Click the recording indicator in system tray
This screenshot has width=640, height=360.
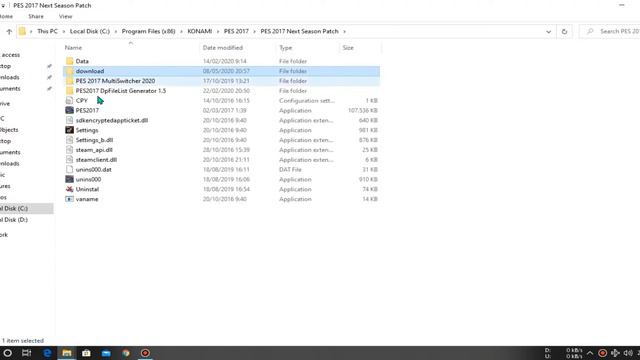click(602, 353)
